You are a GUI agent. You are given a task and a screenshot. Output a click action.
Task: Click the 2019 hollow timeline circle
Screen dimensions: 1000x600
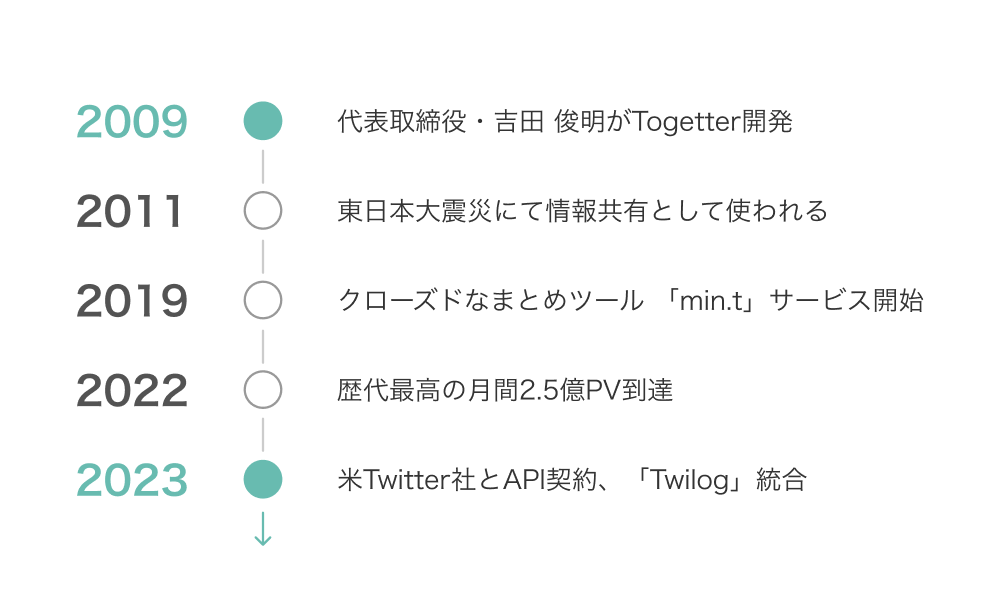pos(263,300)
